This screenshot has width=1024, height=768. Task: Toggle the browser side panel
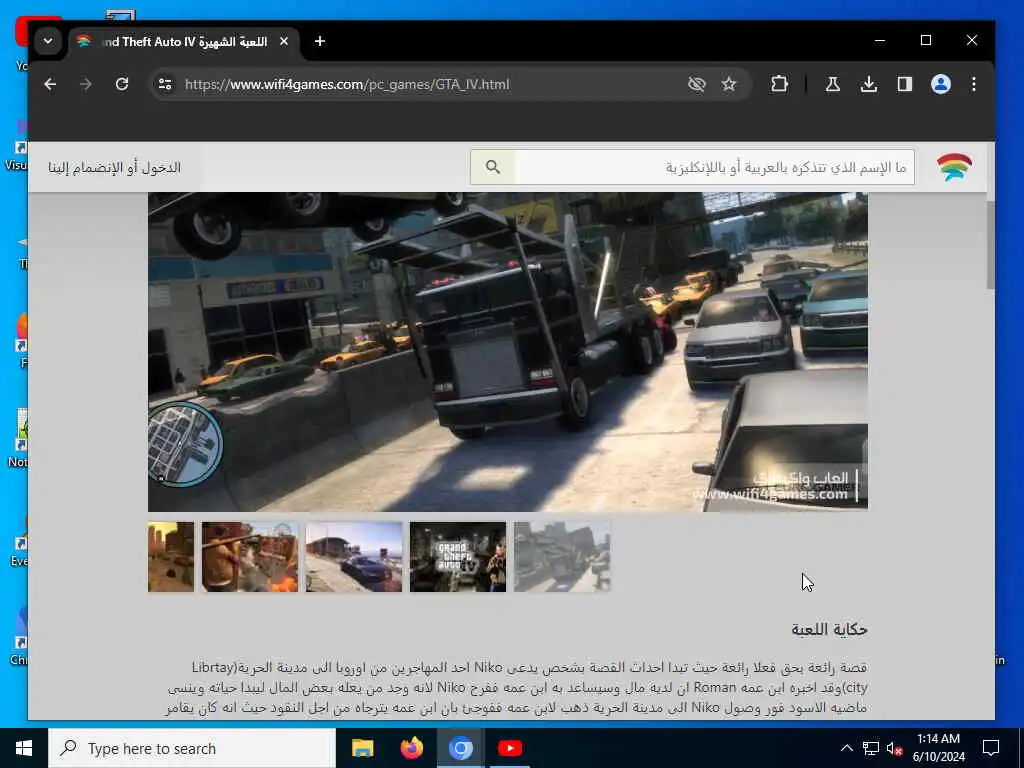click(x=904, y=84)
